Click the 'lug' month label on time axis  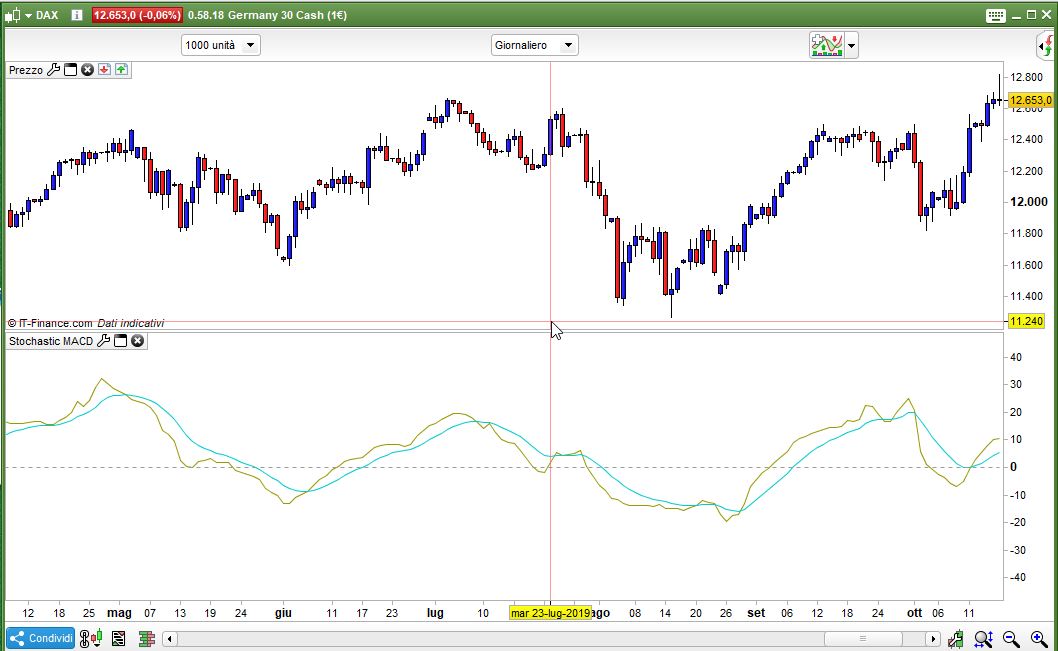(435, 613)
